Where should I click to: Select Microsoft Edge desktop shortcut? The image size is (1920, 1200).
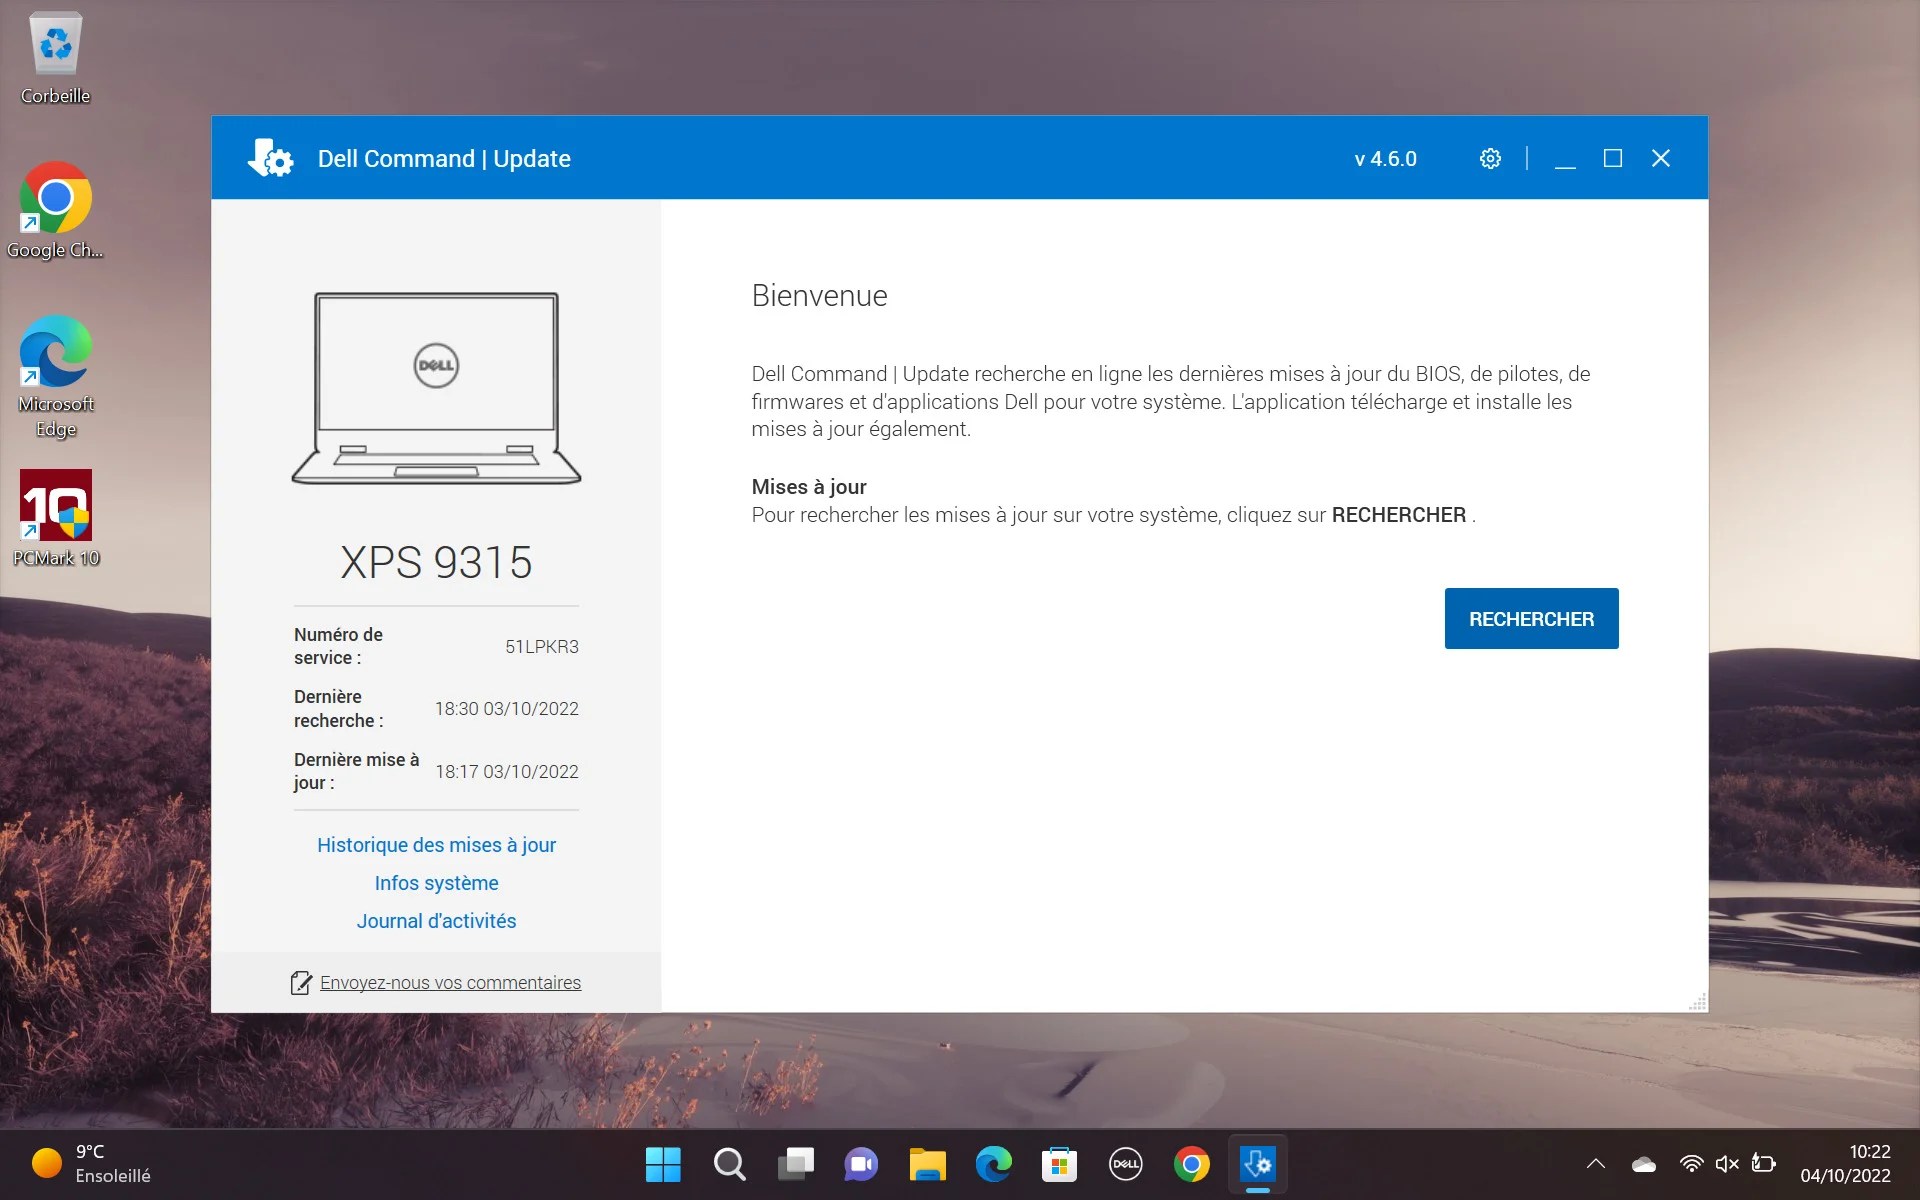tap(56, 377)
